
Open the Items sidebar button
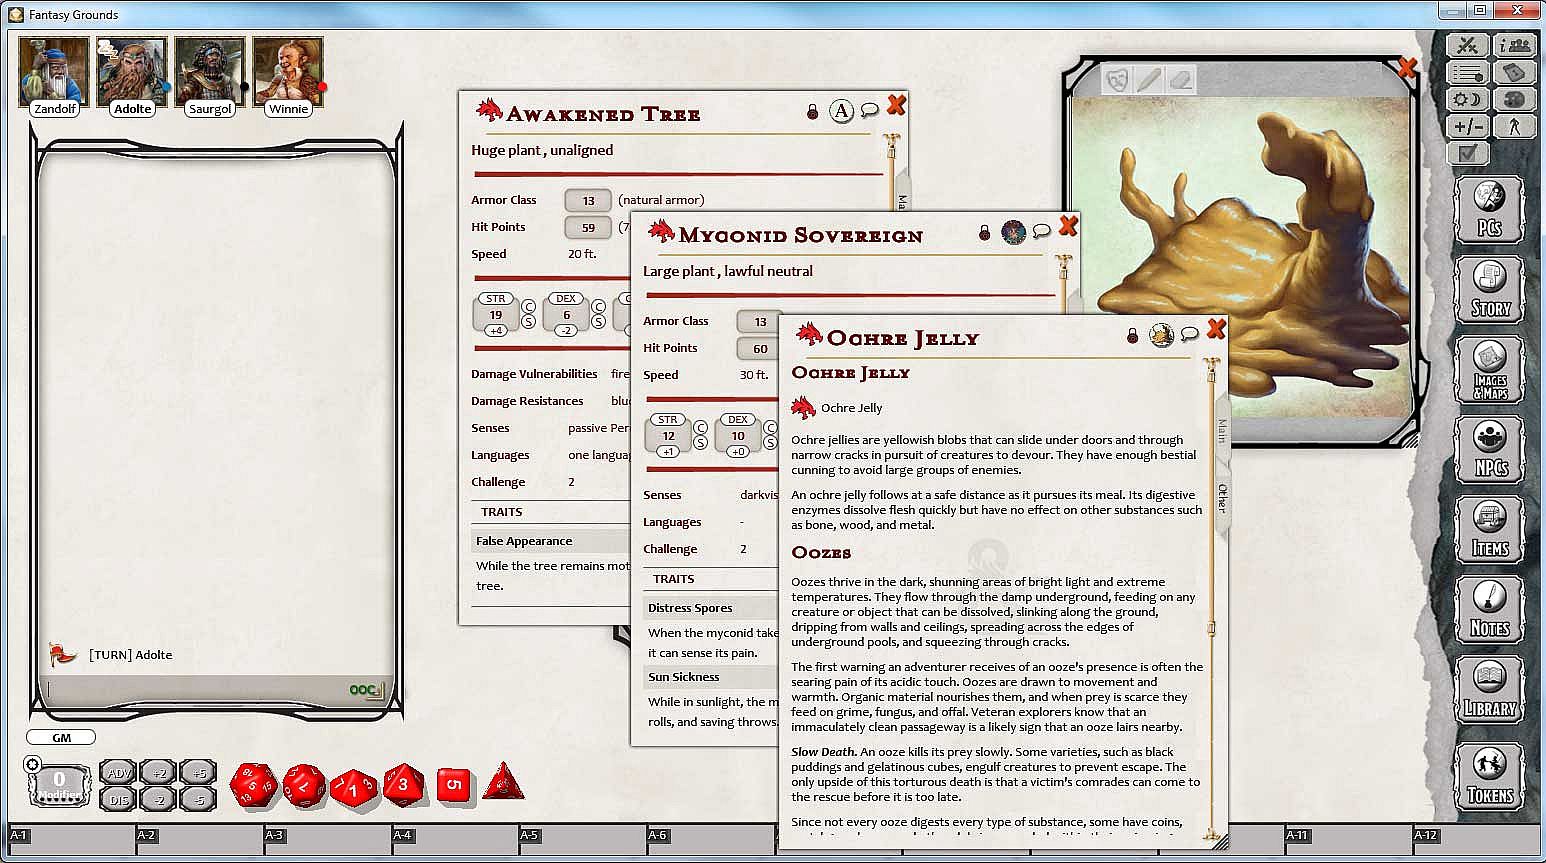coord(1490,530)
